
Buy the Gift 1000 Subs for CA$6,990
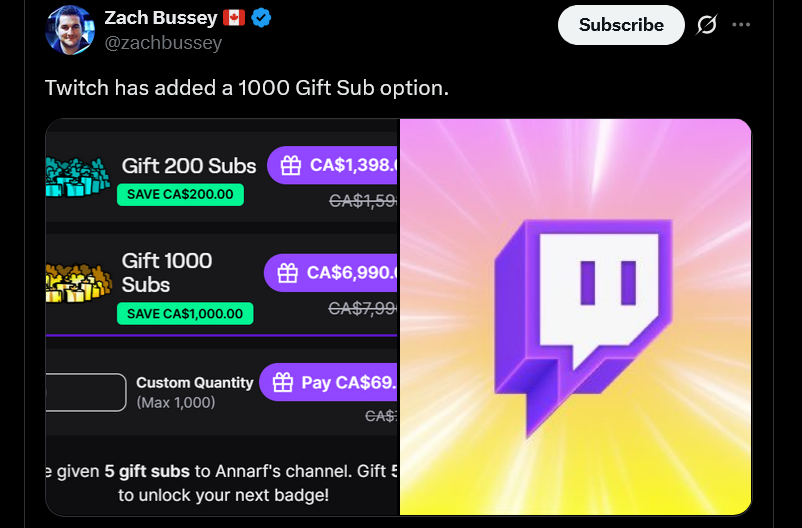coord(331,273)
